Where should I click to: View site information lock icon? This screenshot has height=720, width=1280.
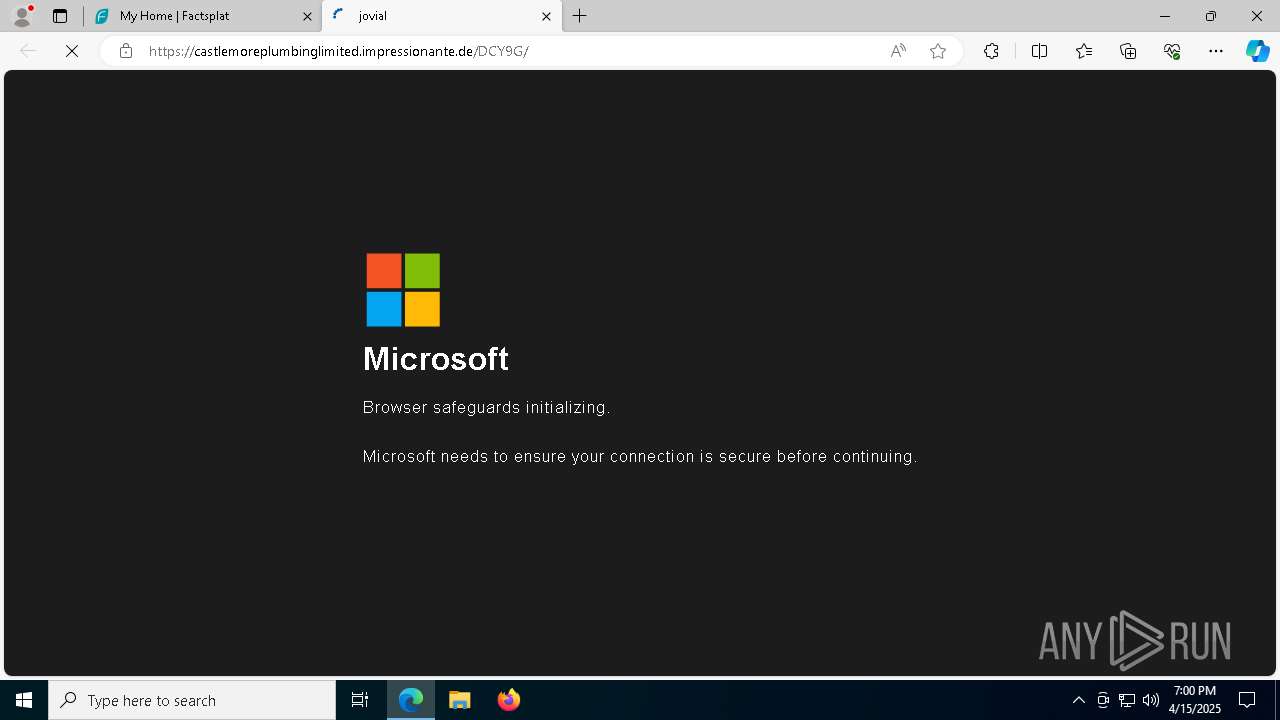point(126,51)
